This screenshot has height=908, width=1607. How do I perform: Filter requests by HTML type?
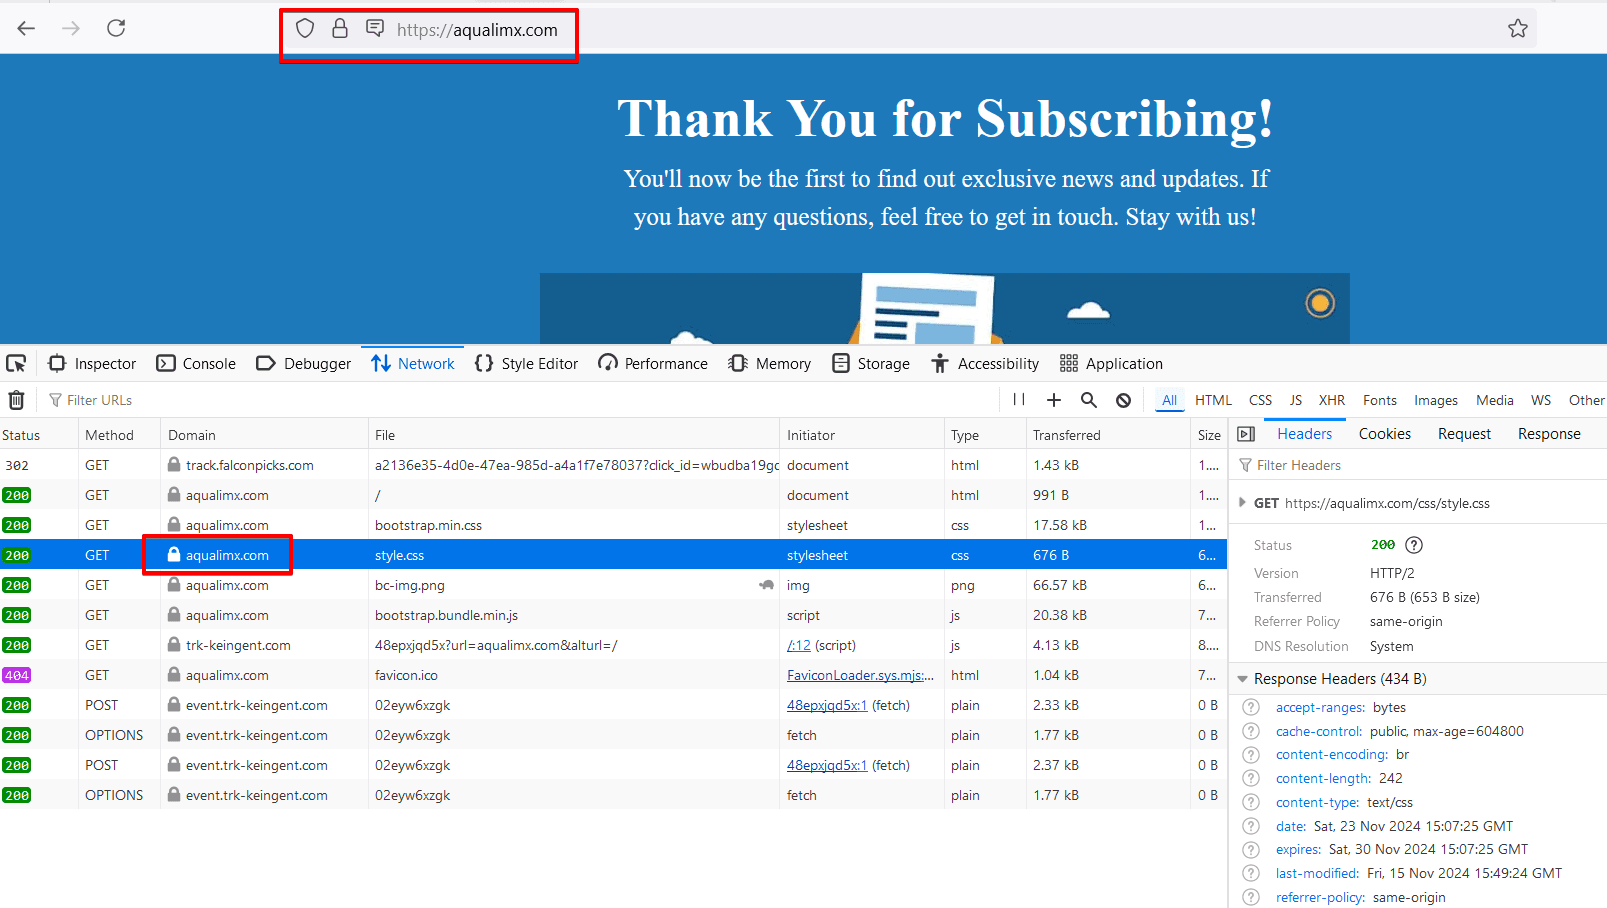click(x=1213, y=400)
